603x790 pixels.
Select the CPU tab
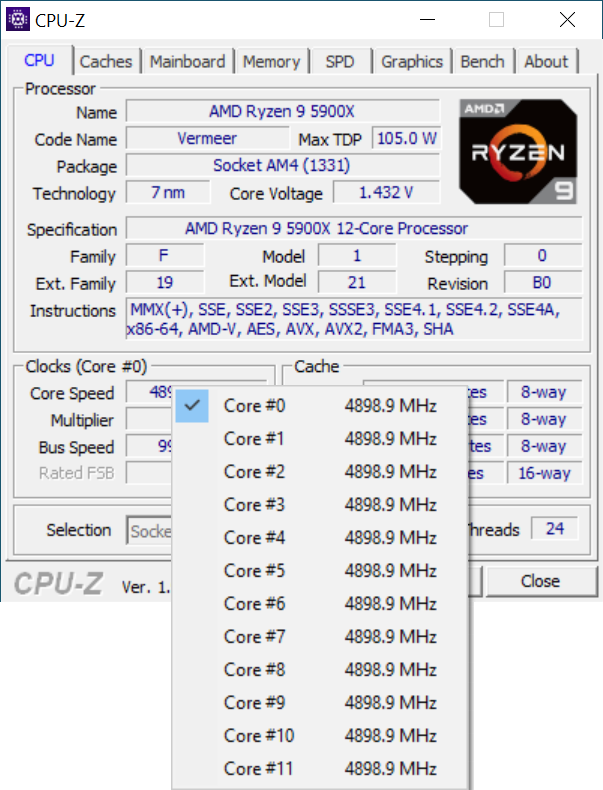tap(39, 60)
